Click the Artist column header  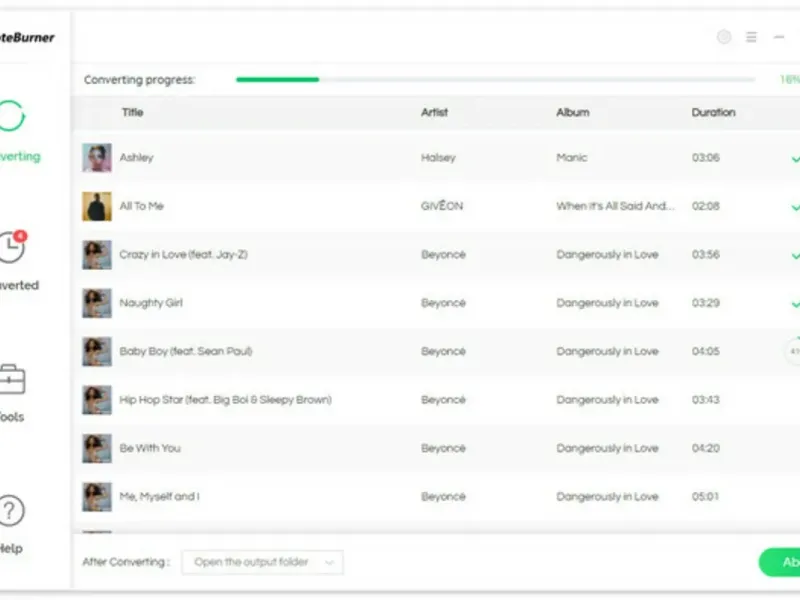click(434, 112)
